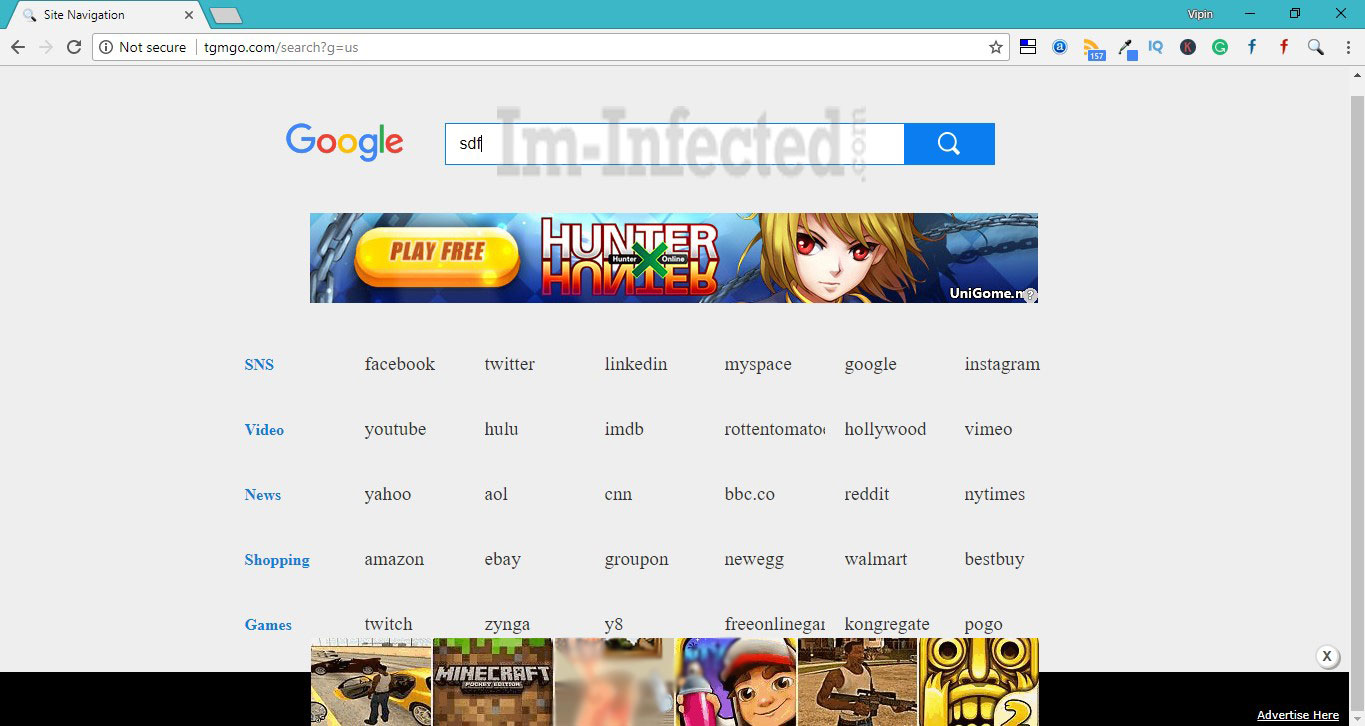Image resolution: width=1365 pixels, height=726 pixels.
Task: Open the Grammarly extension icon
Action: (x=1219, y=46)
